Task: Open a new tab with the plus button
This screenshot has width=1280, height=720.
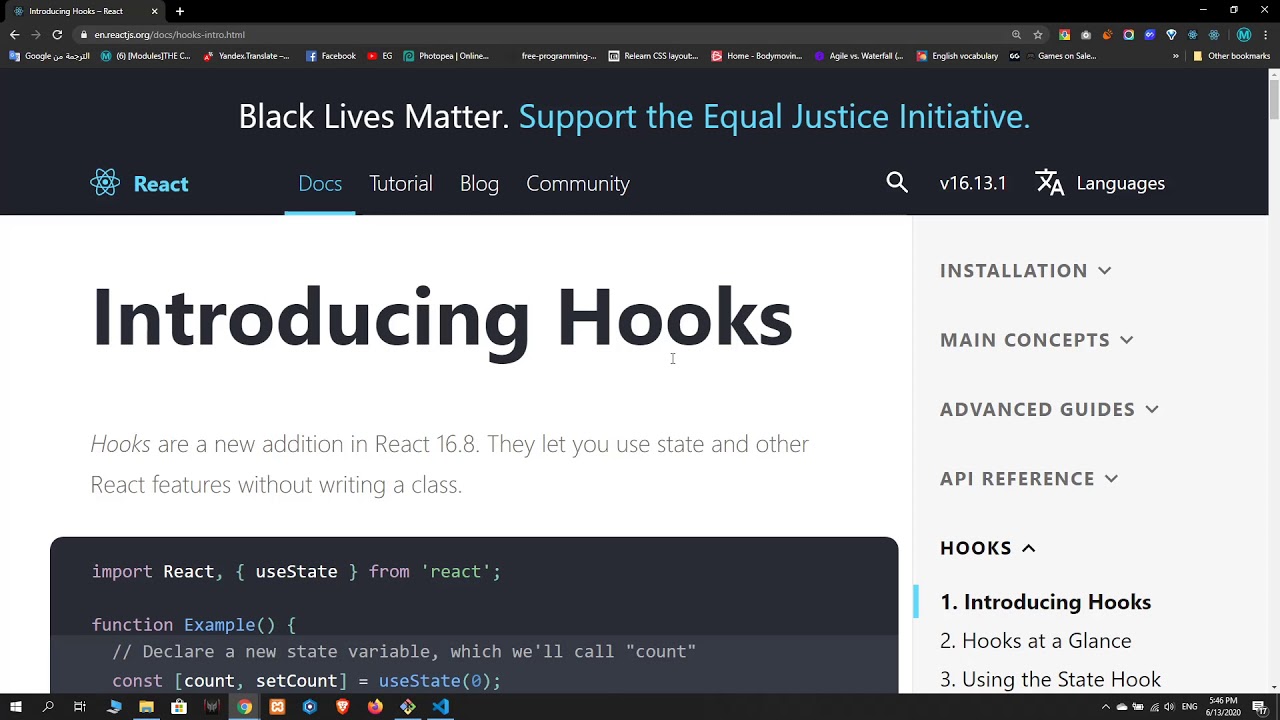Action: 180,11
